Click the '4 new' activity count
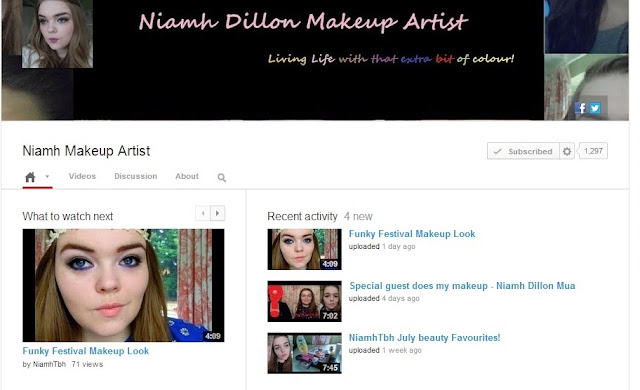The height and width of the screenshot is (390, 640). point(358,216)
